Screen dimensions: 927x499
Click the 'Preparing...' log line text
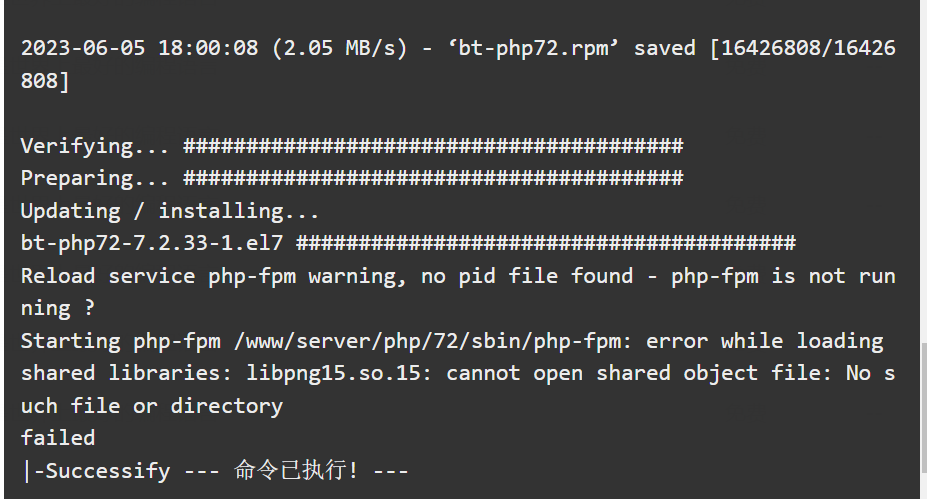point(95,179)
